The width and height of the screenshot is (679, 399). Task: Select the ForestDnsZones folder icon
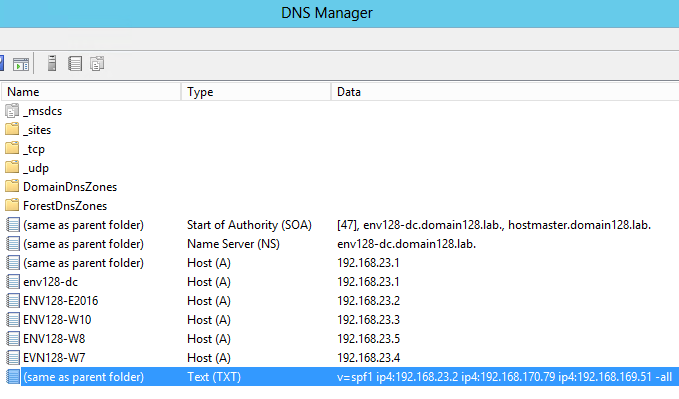coord(12,205)
